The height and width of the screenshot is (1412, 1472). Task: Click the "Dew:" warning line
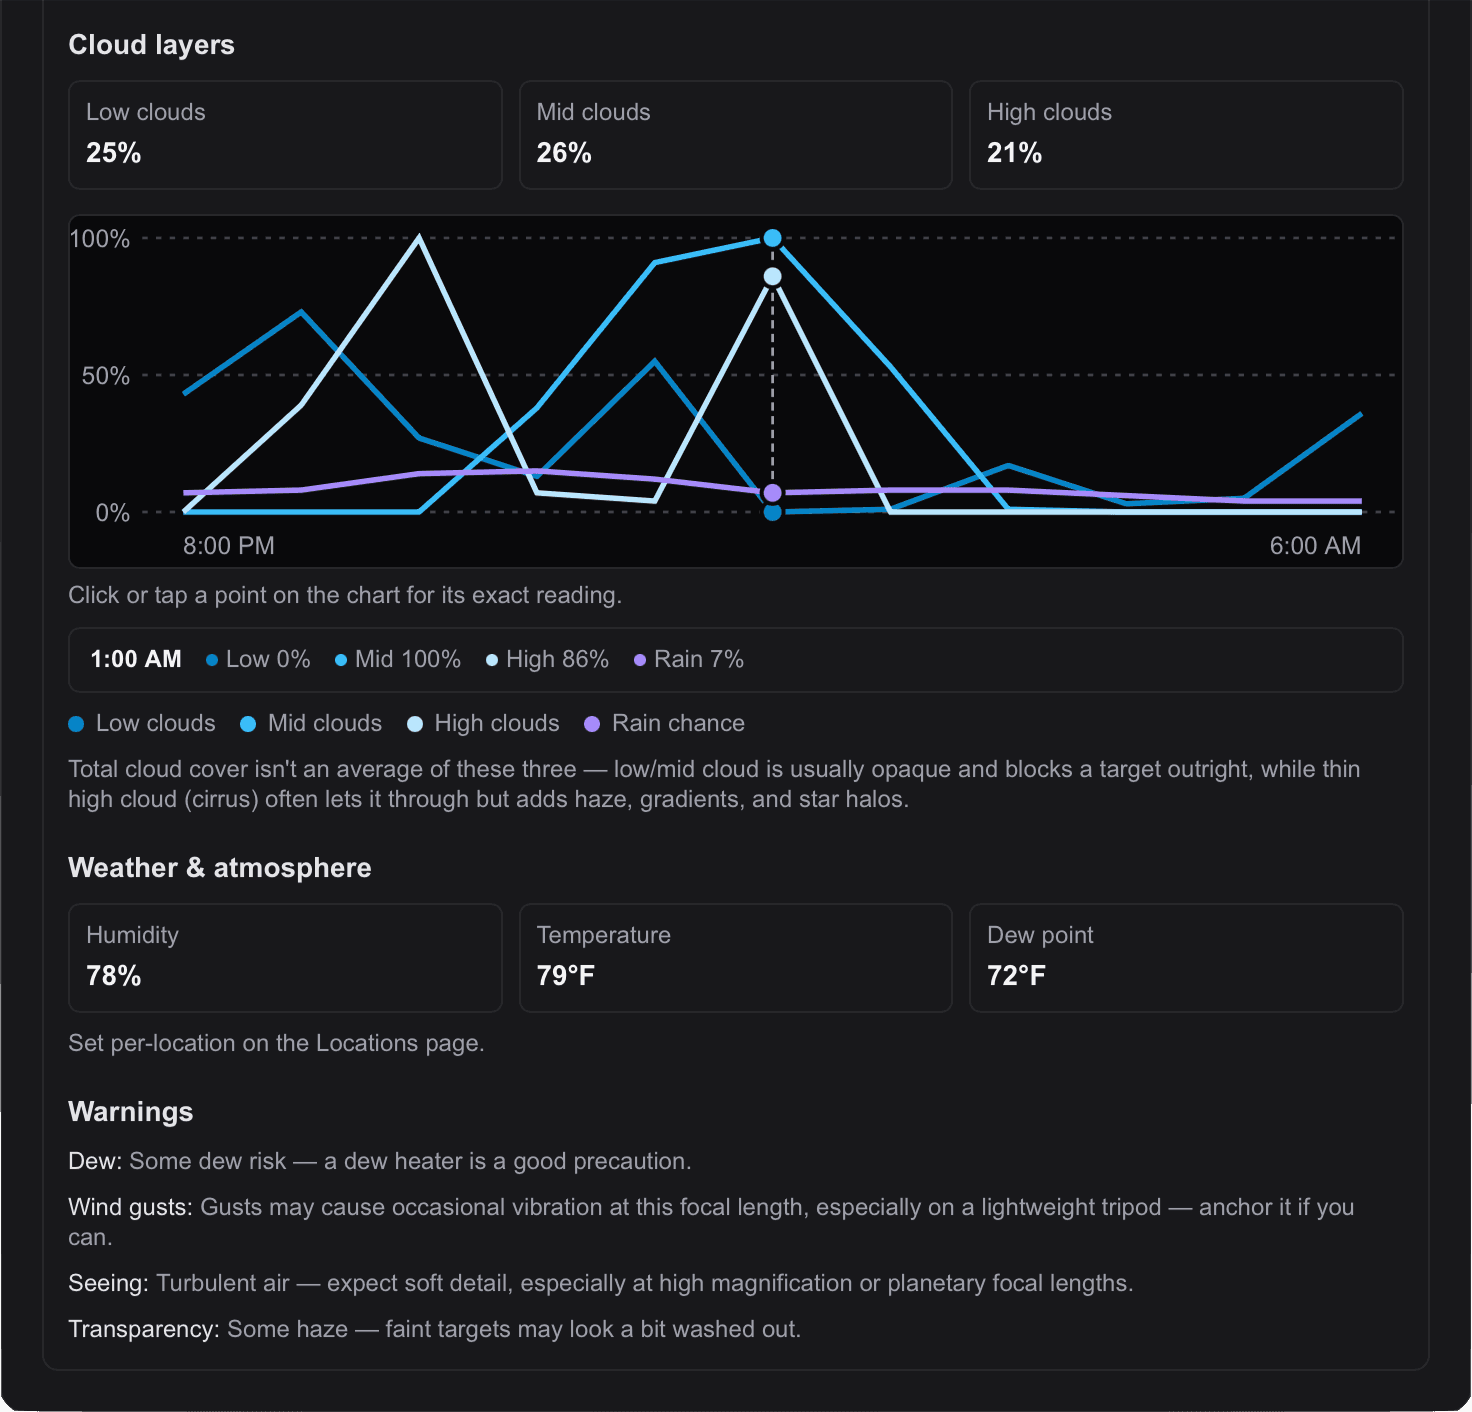380,1161
